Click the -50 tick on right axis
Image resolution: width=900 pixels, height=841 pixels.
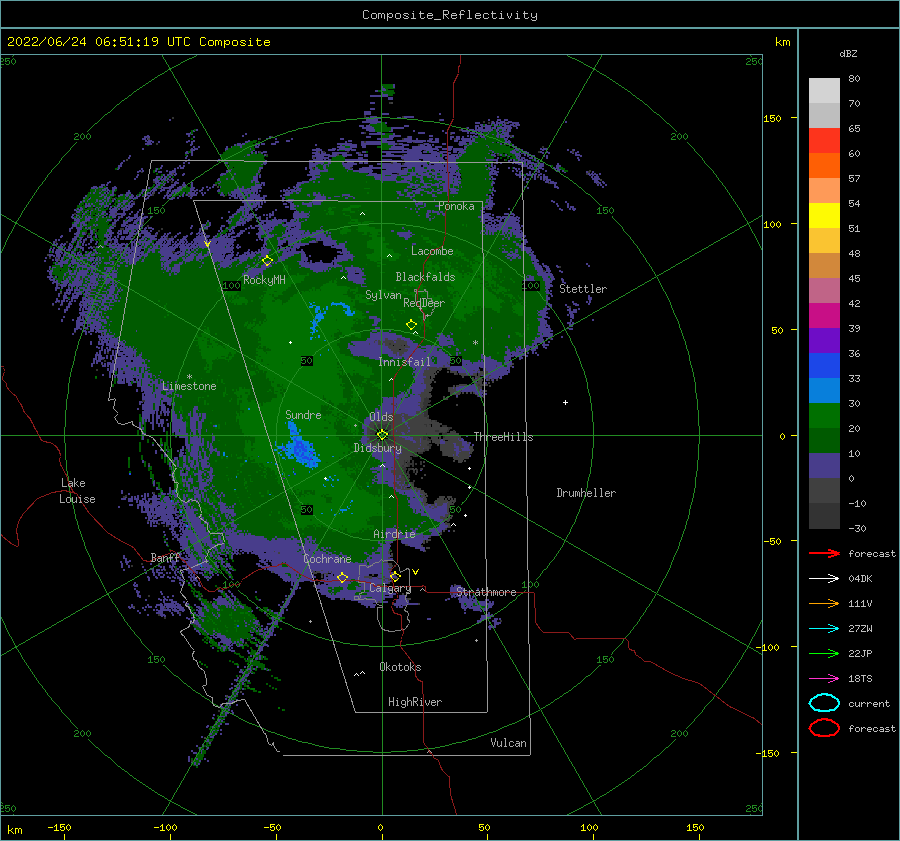(774, 541)
